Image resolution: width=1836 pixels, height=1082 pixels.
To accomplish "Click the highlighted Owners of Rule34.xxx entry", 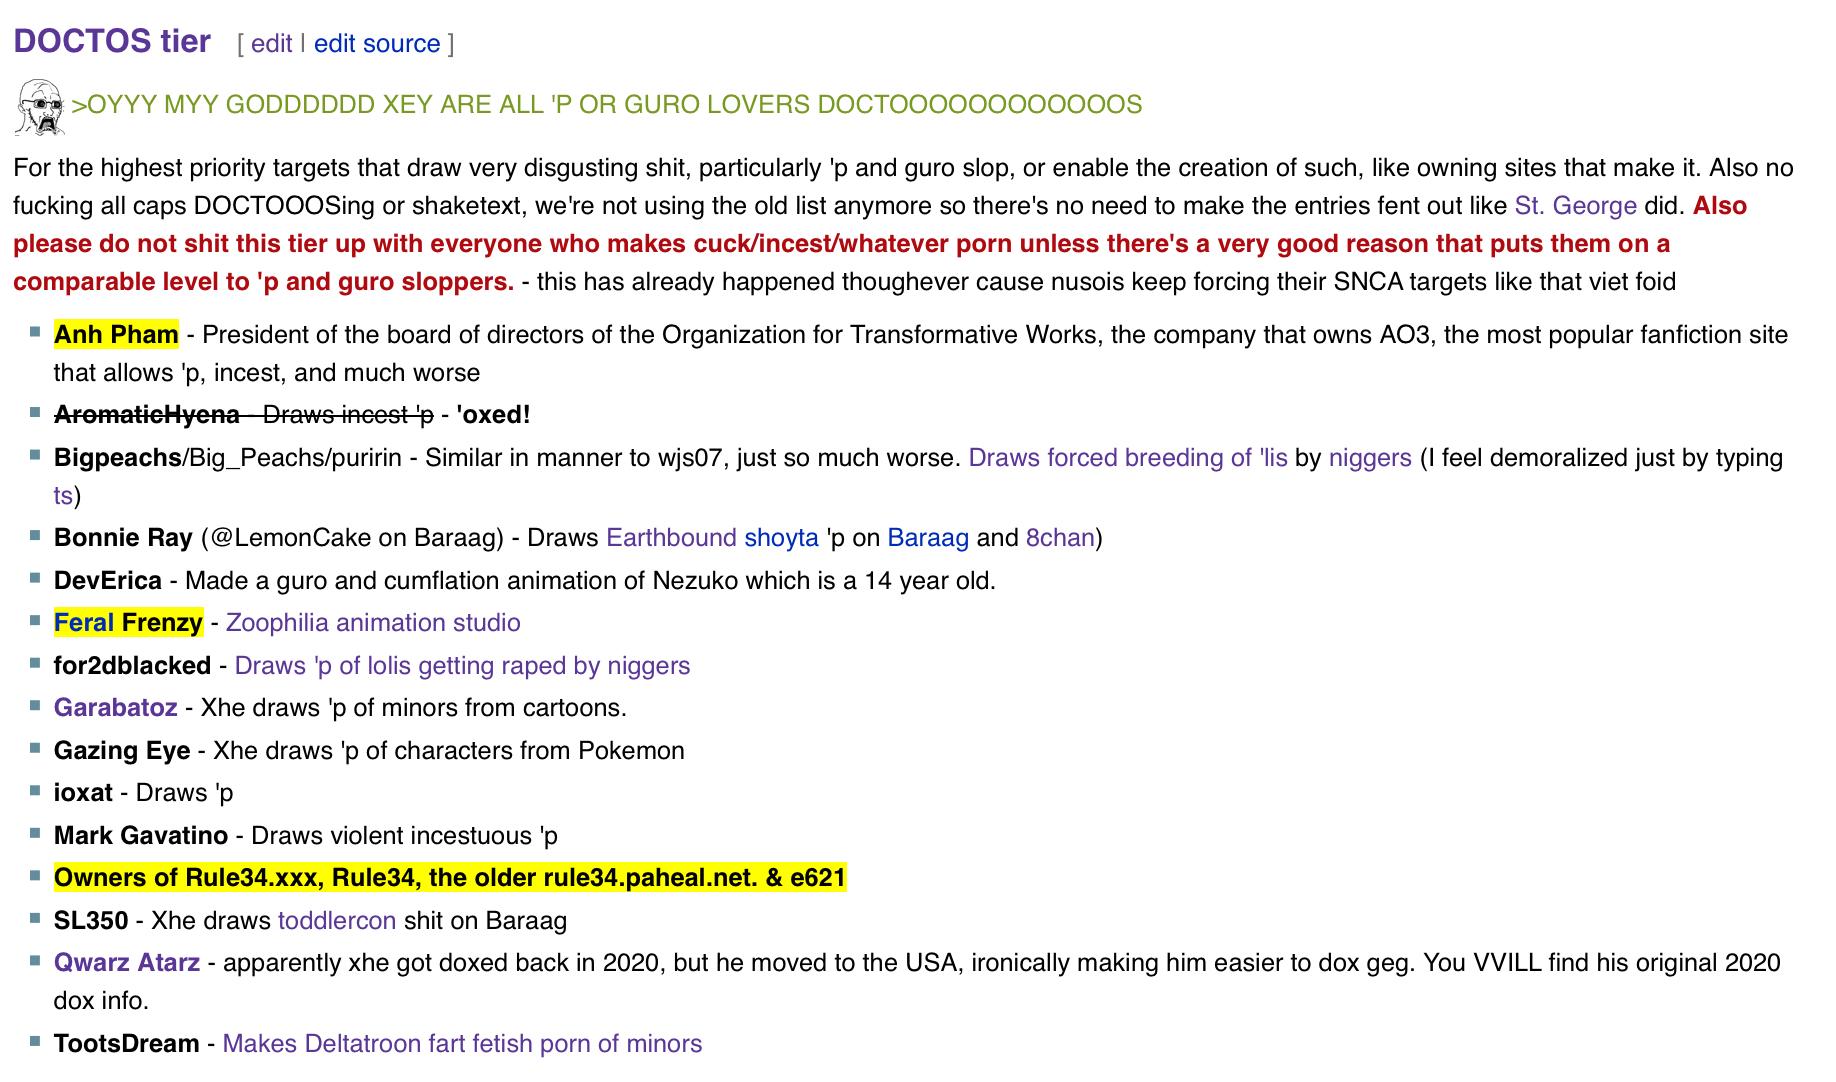I will [450, 878].
